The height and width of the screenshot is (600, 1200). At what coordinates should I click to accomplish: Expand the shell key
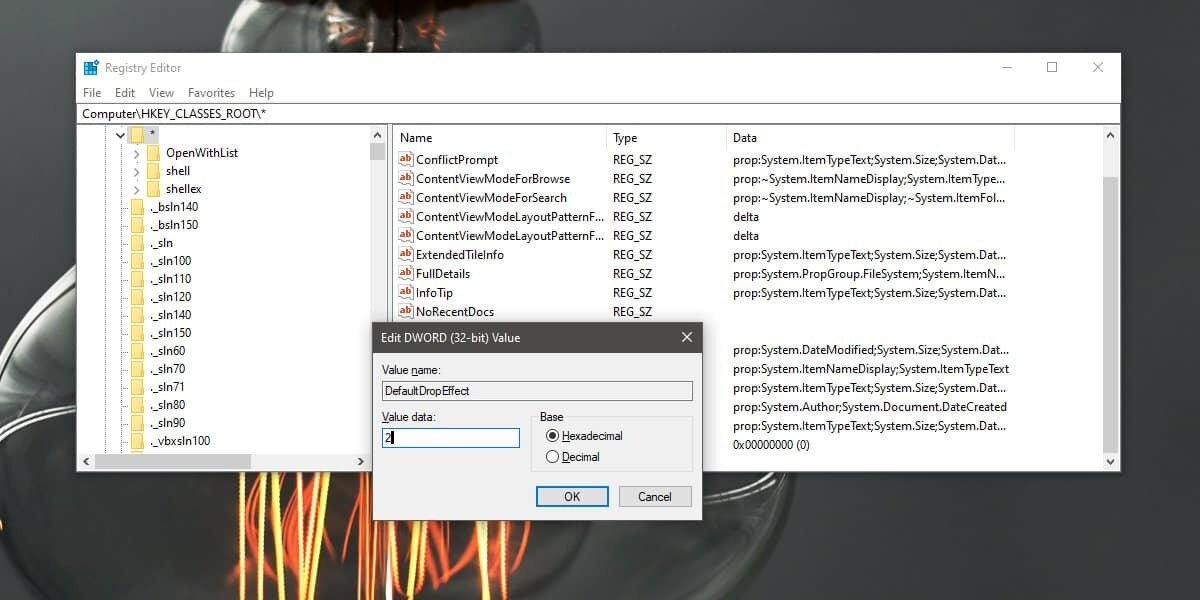pos(136,171)
